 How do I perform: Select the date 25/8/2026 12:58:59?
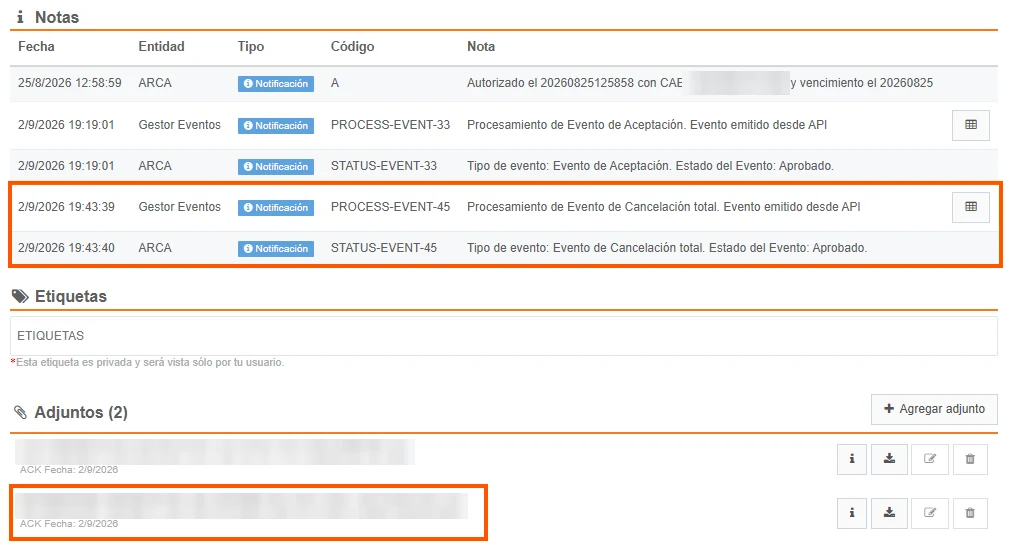[x=70, y=83]
